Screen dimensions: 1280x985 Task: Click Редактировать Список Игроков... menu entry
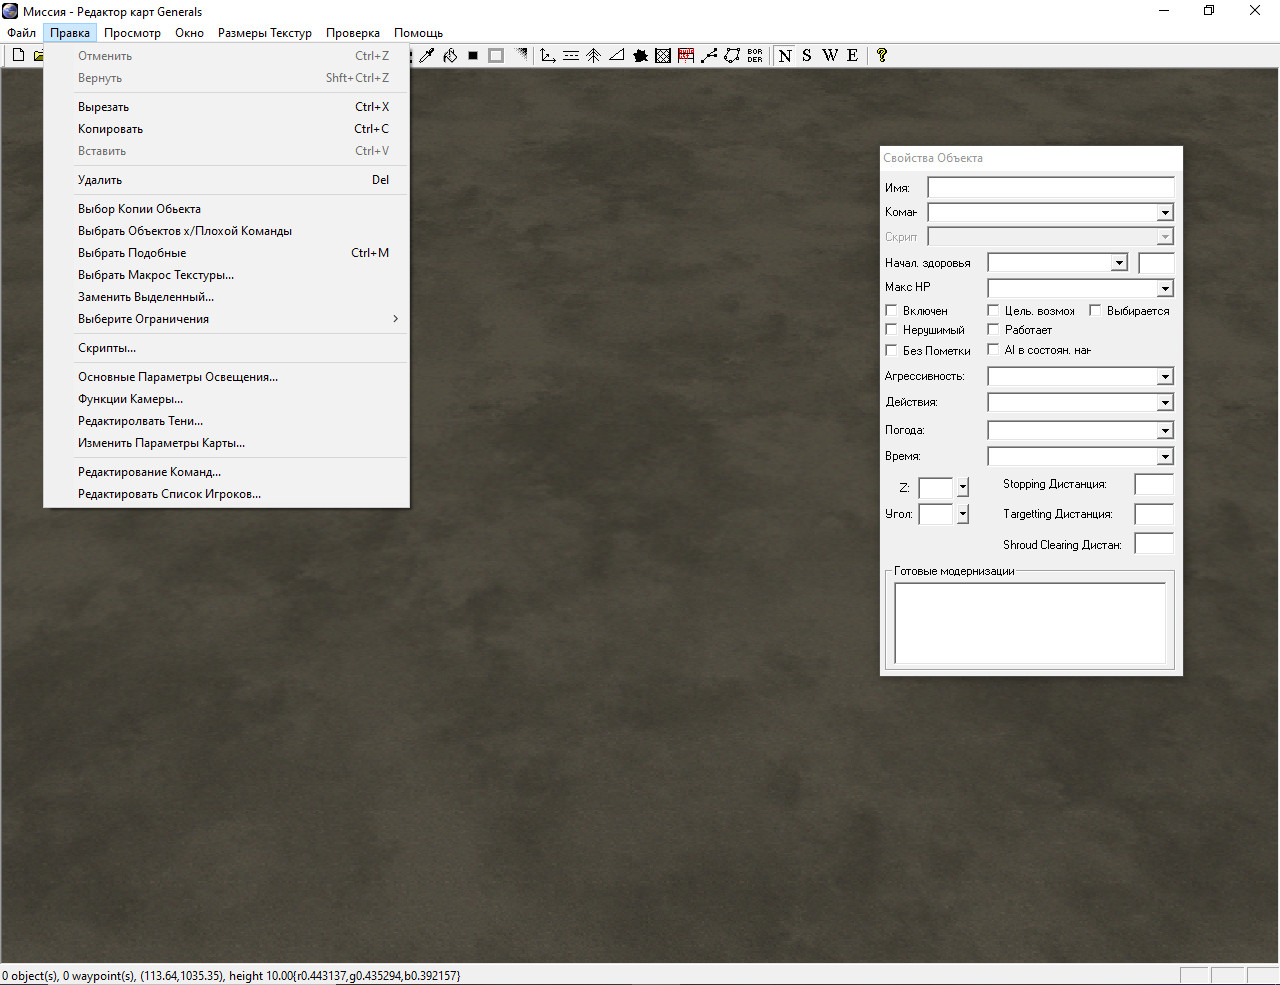[x=169, y=494]
